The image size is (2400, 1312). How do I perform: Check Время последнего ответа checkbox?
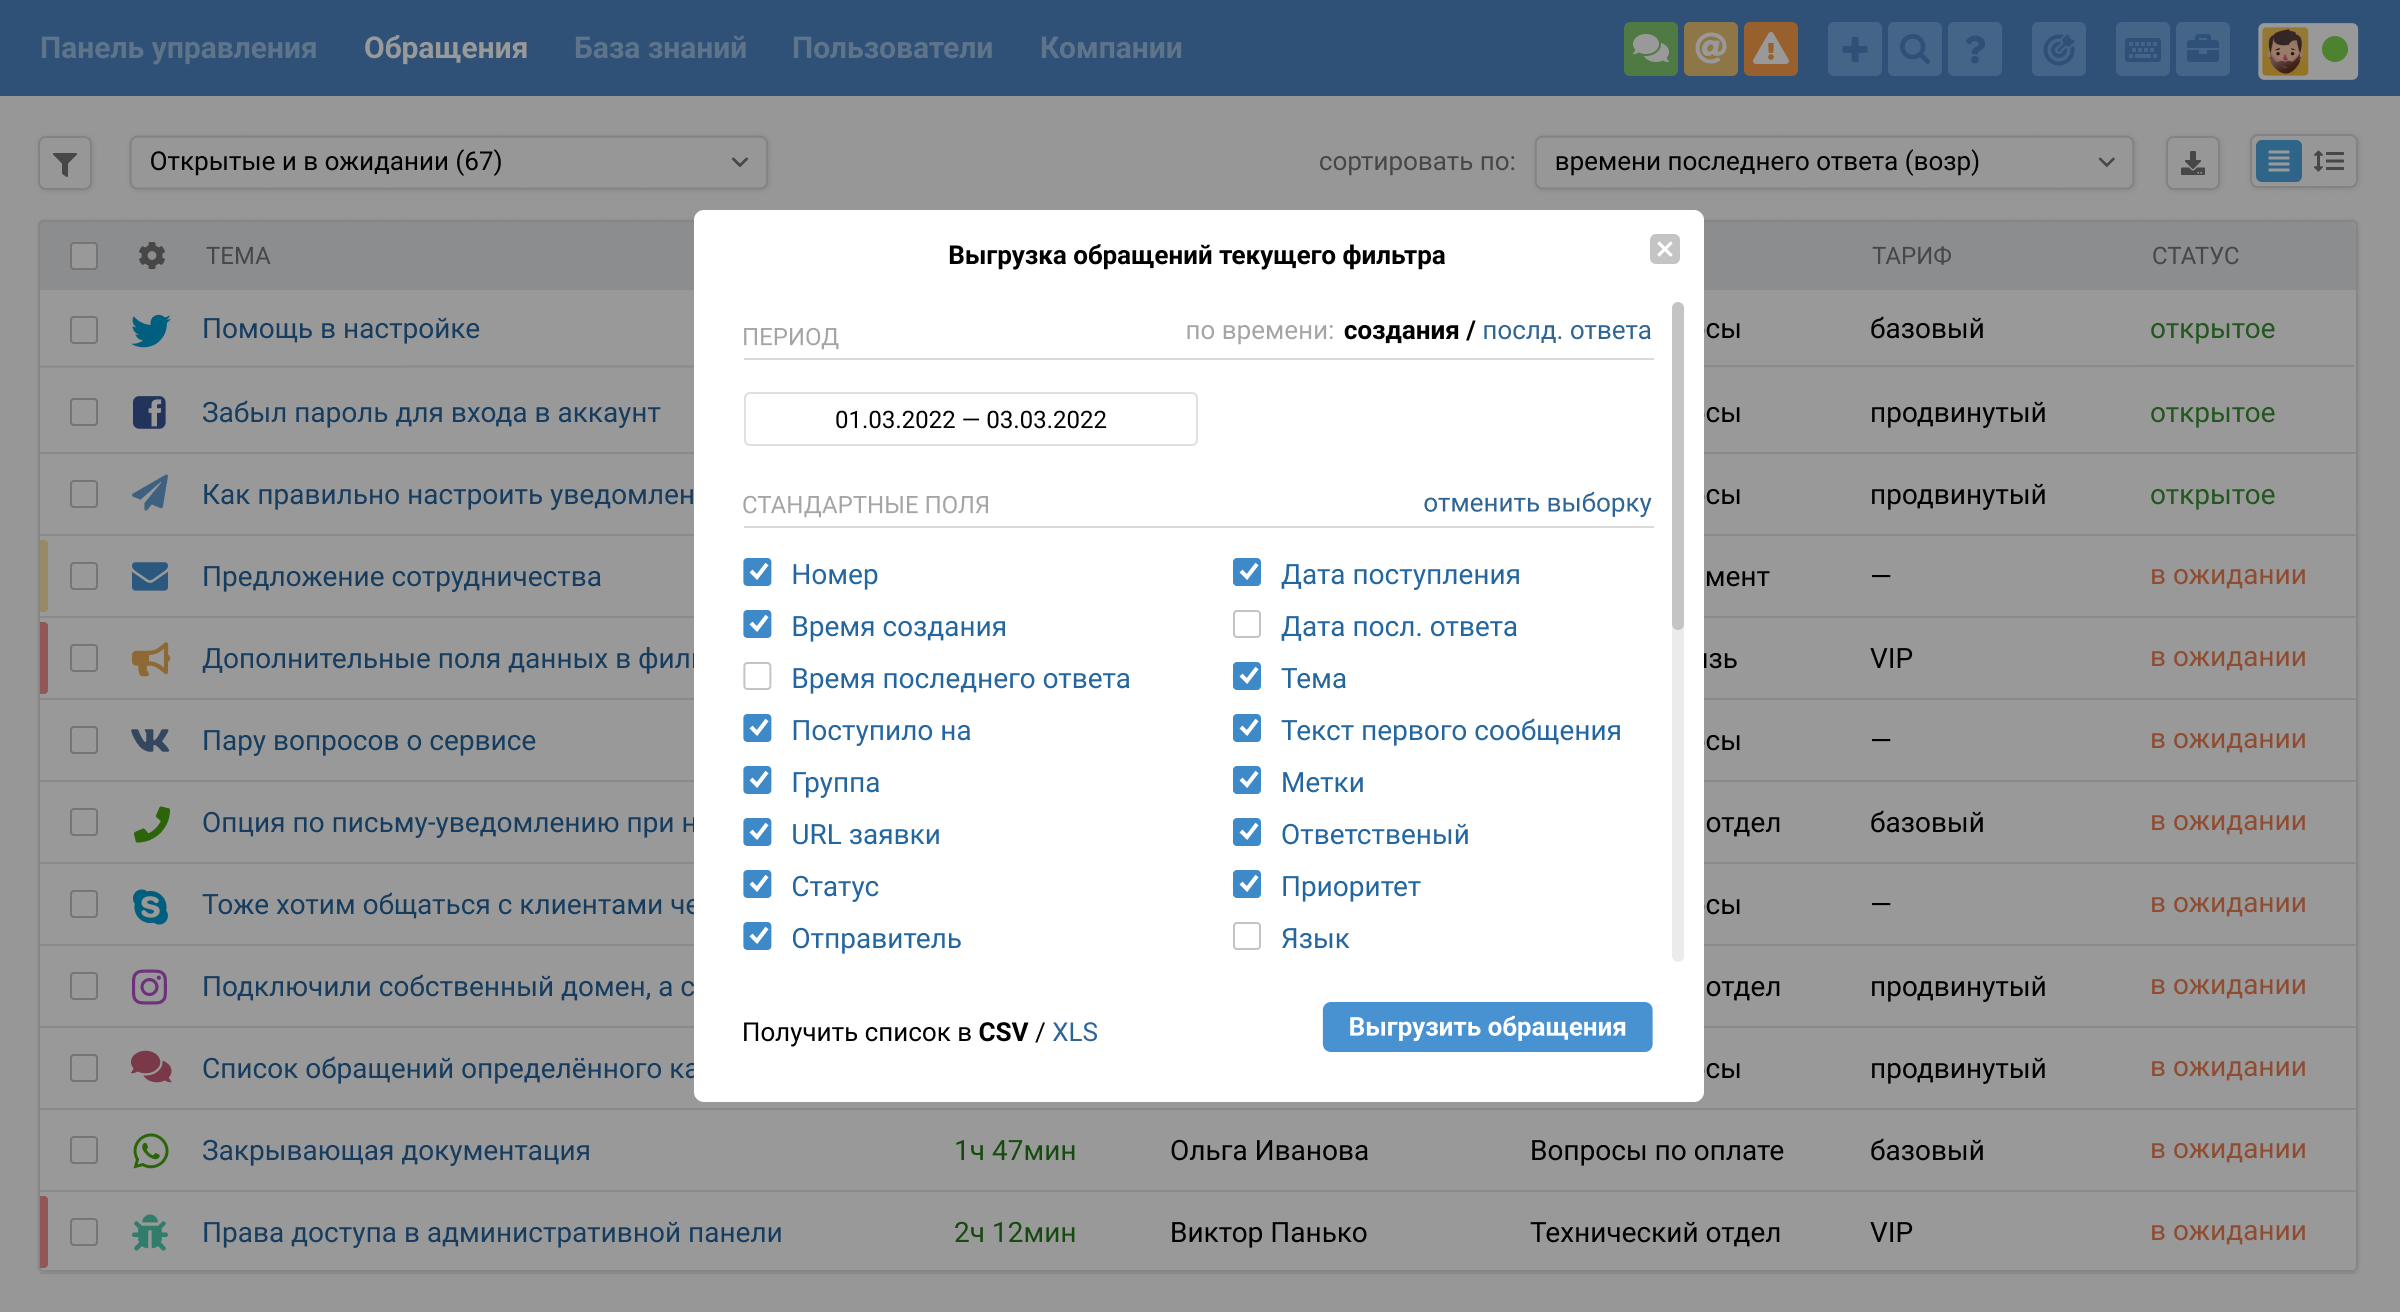(x=757, y=677)
